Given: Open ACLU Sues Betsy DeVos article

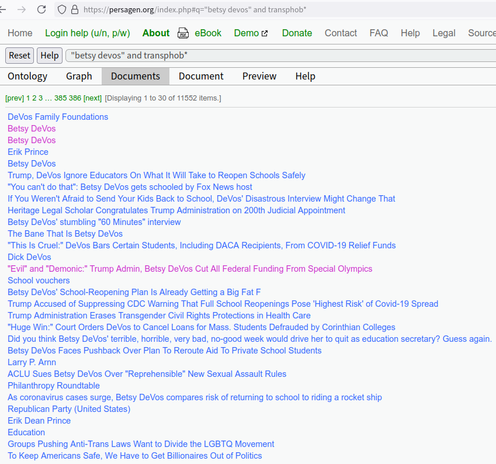Looking at the screenshot, I should pos(147,374).
